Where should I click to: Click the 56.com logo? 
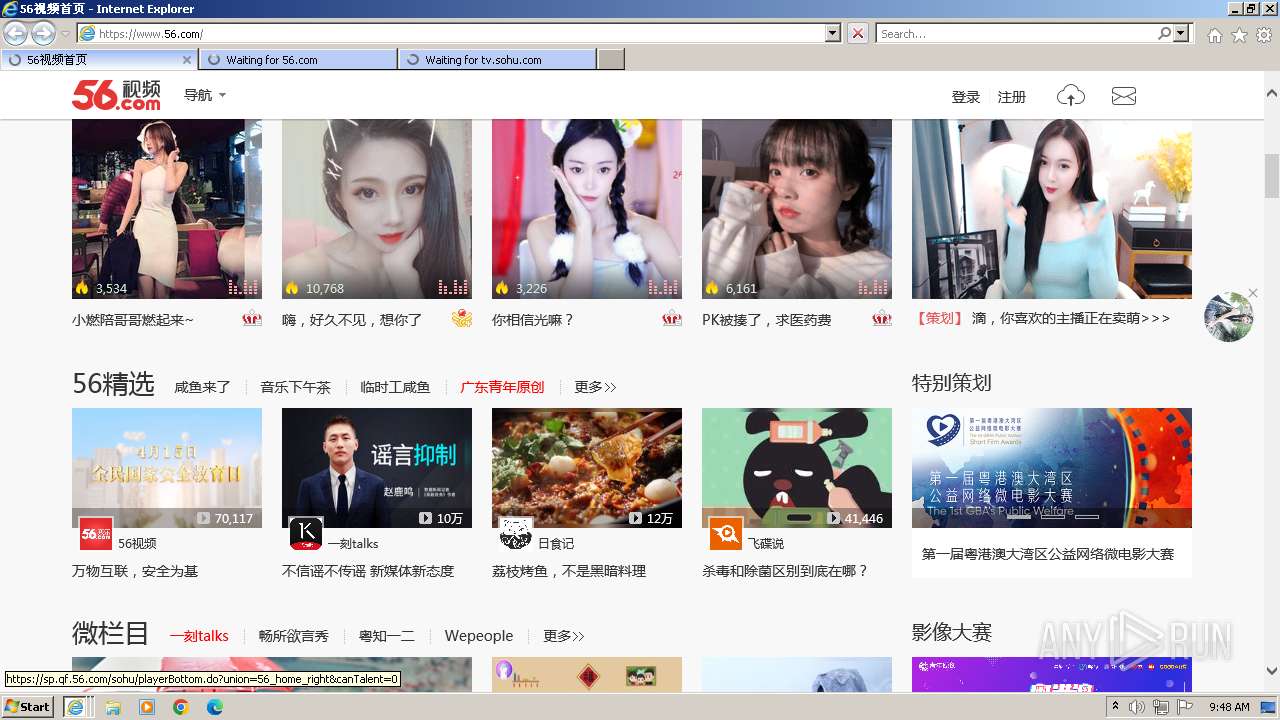click(116, 95)
